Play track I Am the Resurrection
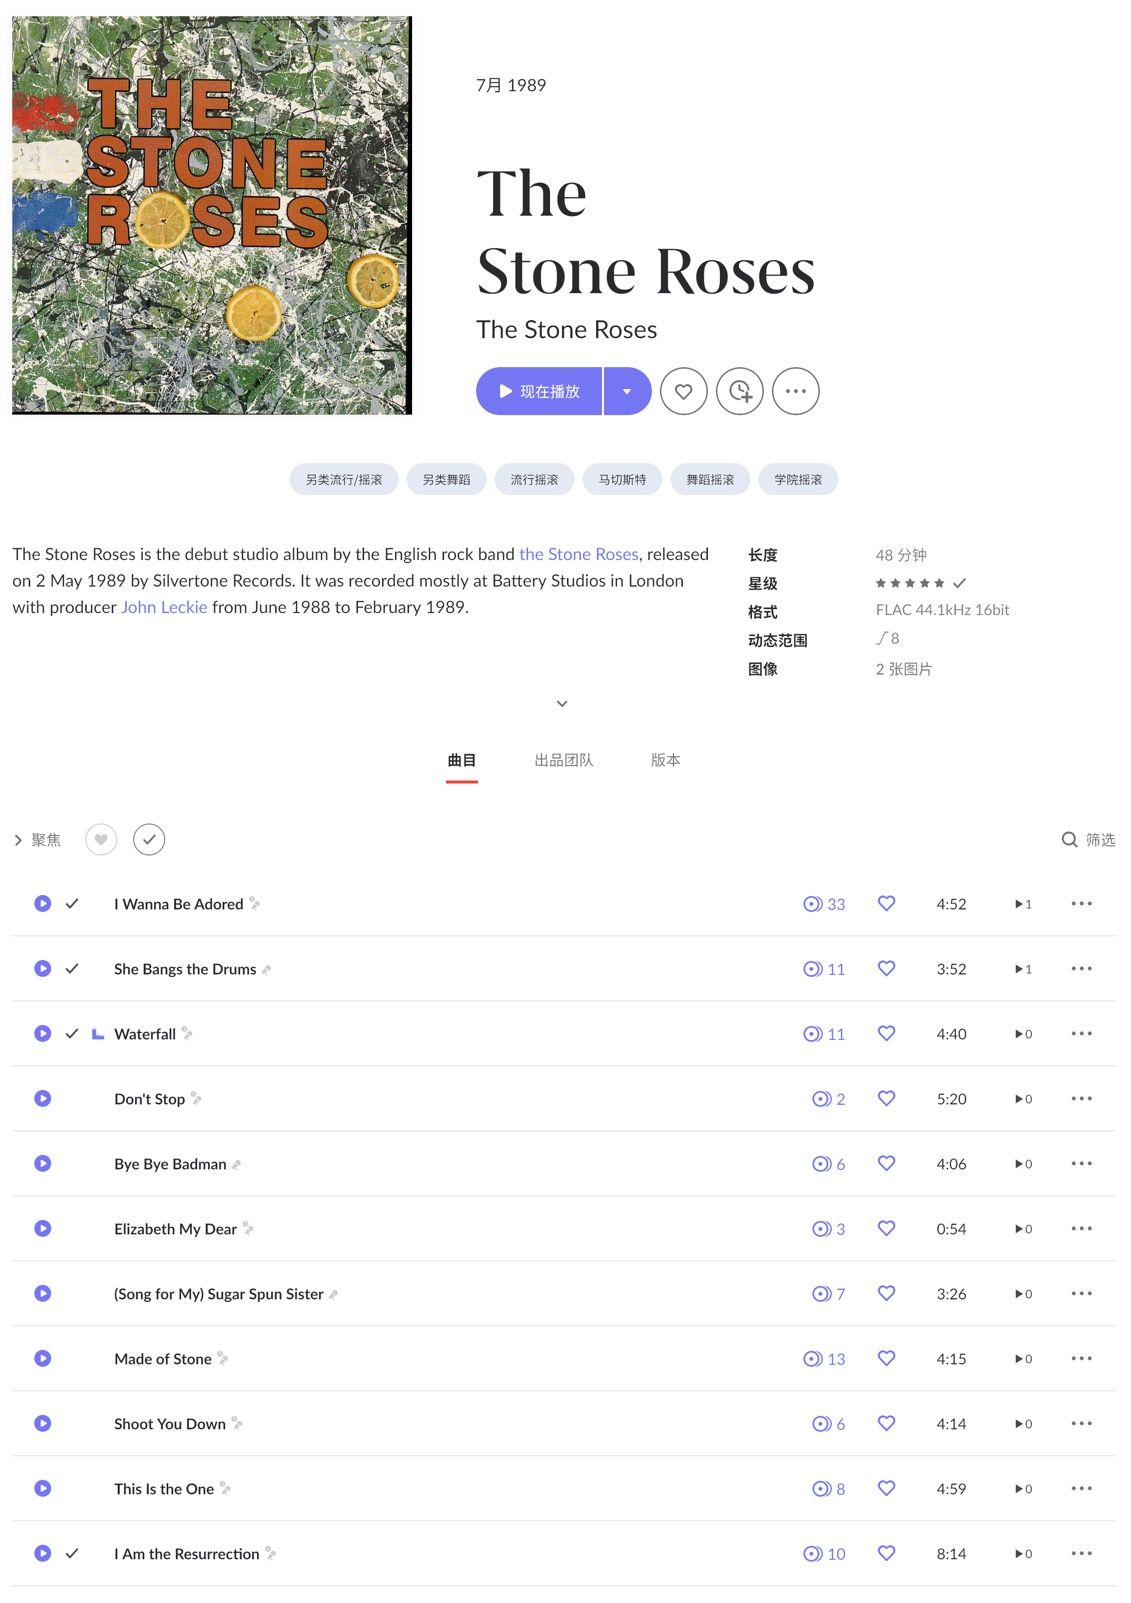This screenshot has height=1603, width=1131. point(42,1553)
